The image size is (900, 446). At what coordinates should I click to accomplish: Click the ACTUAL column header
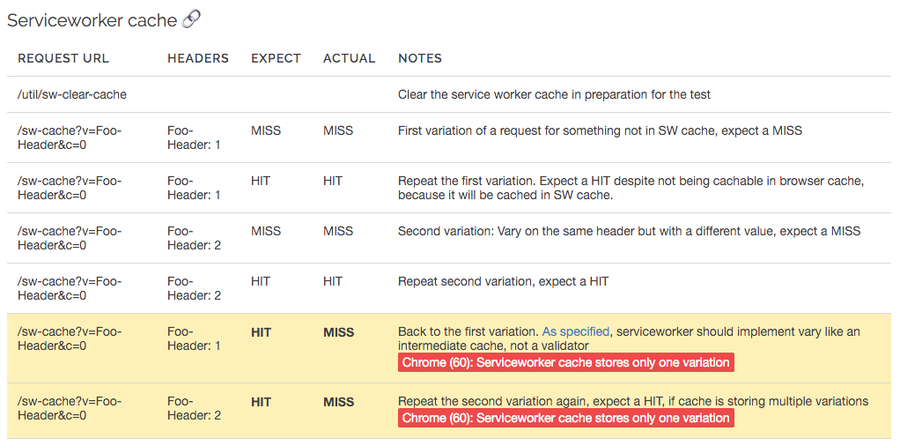pos(349,59)
